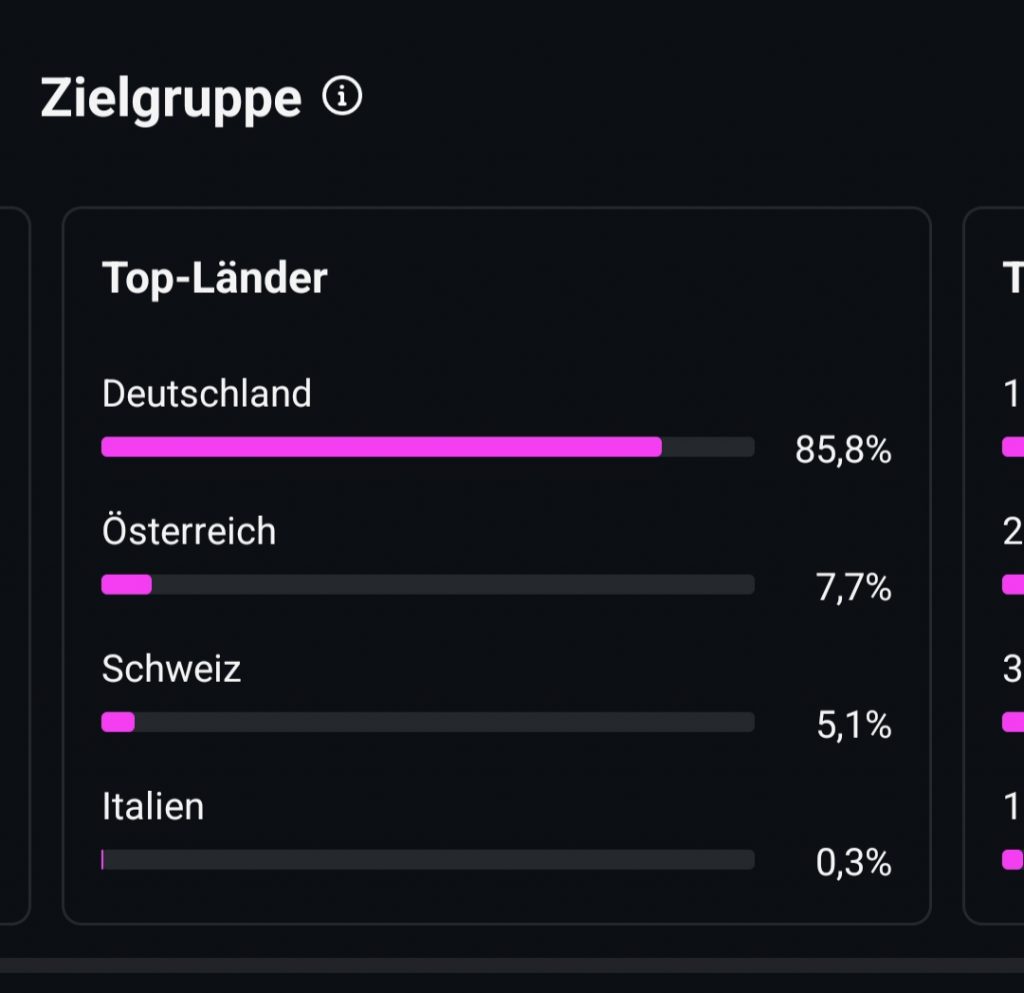Screen dimensions: 1024x993
Task: Select the Zielgruppe section heading
Action: (x=170, y=99)
